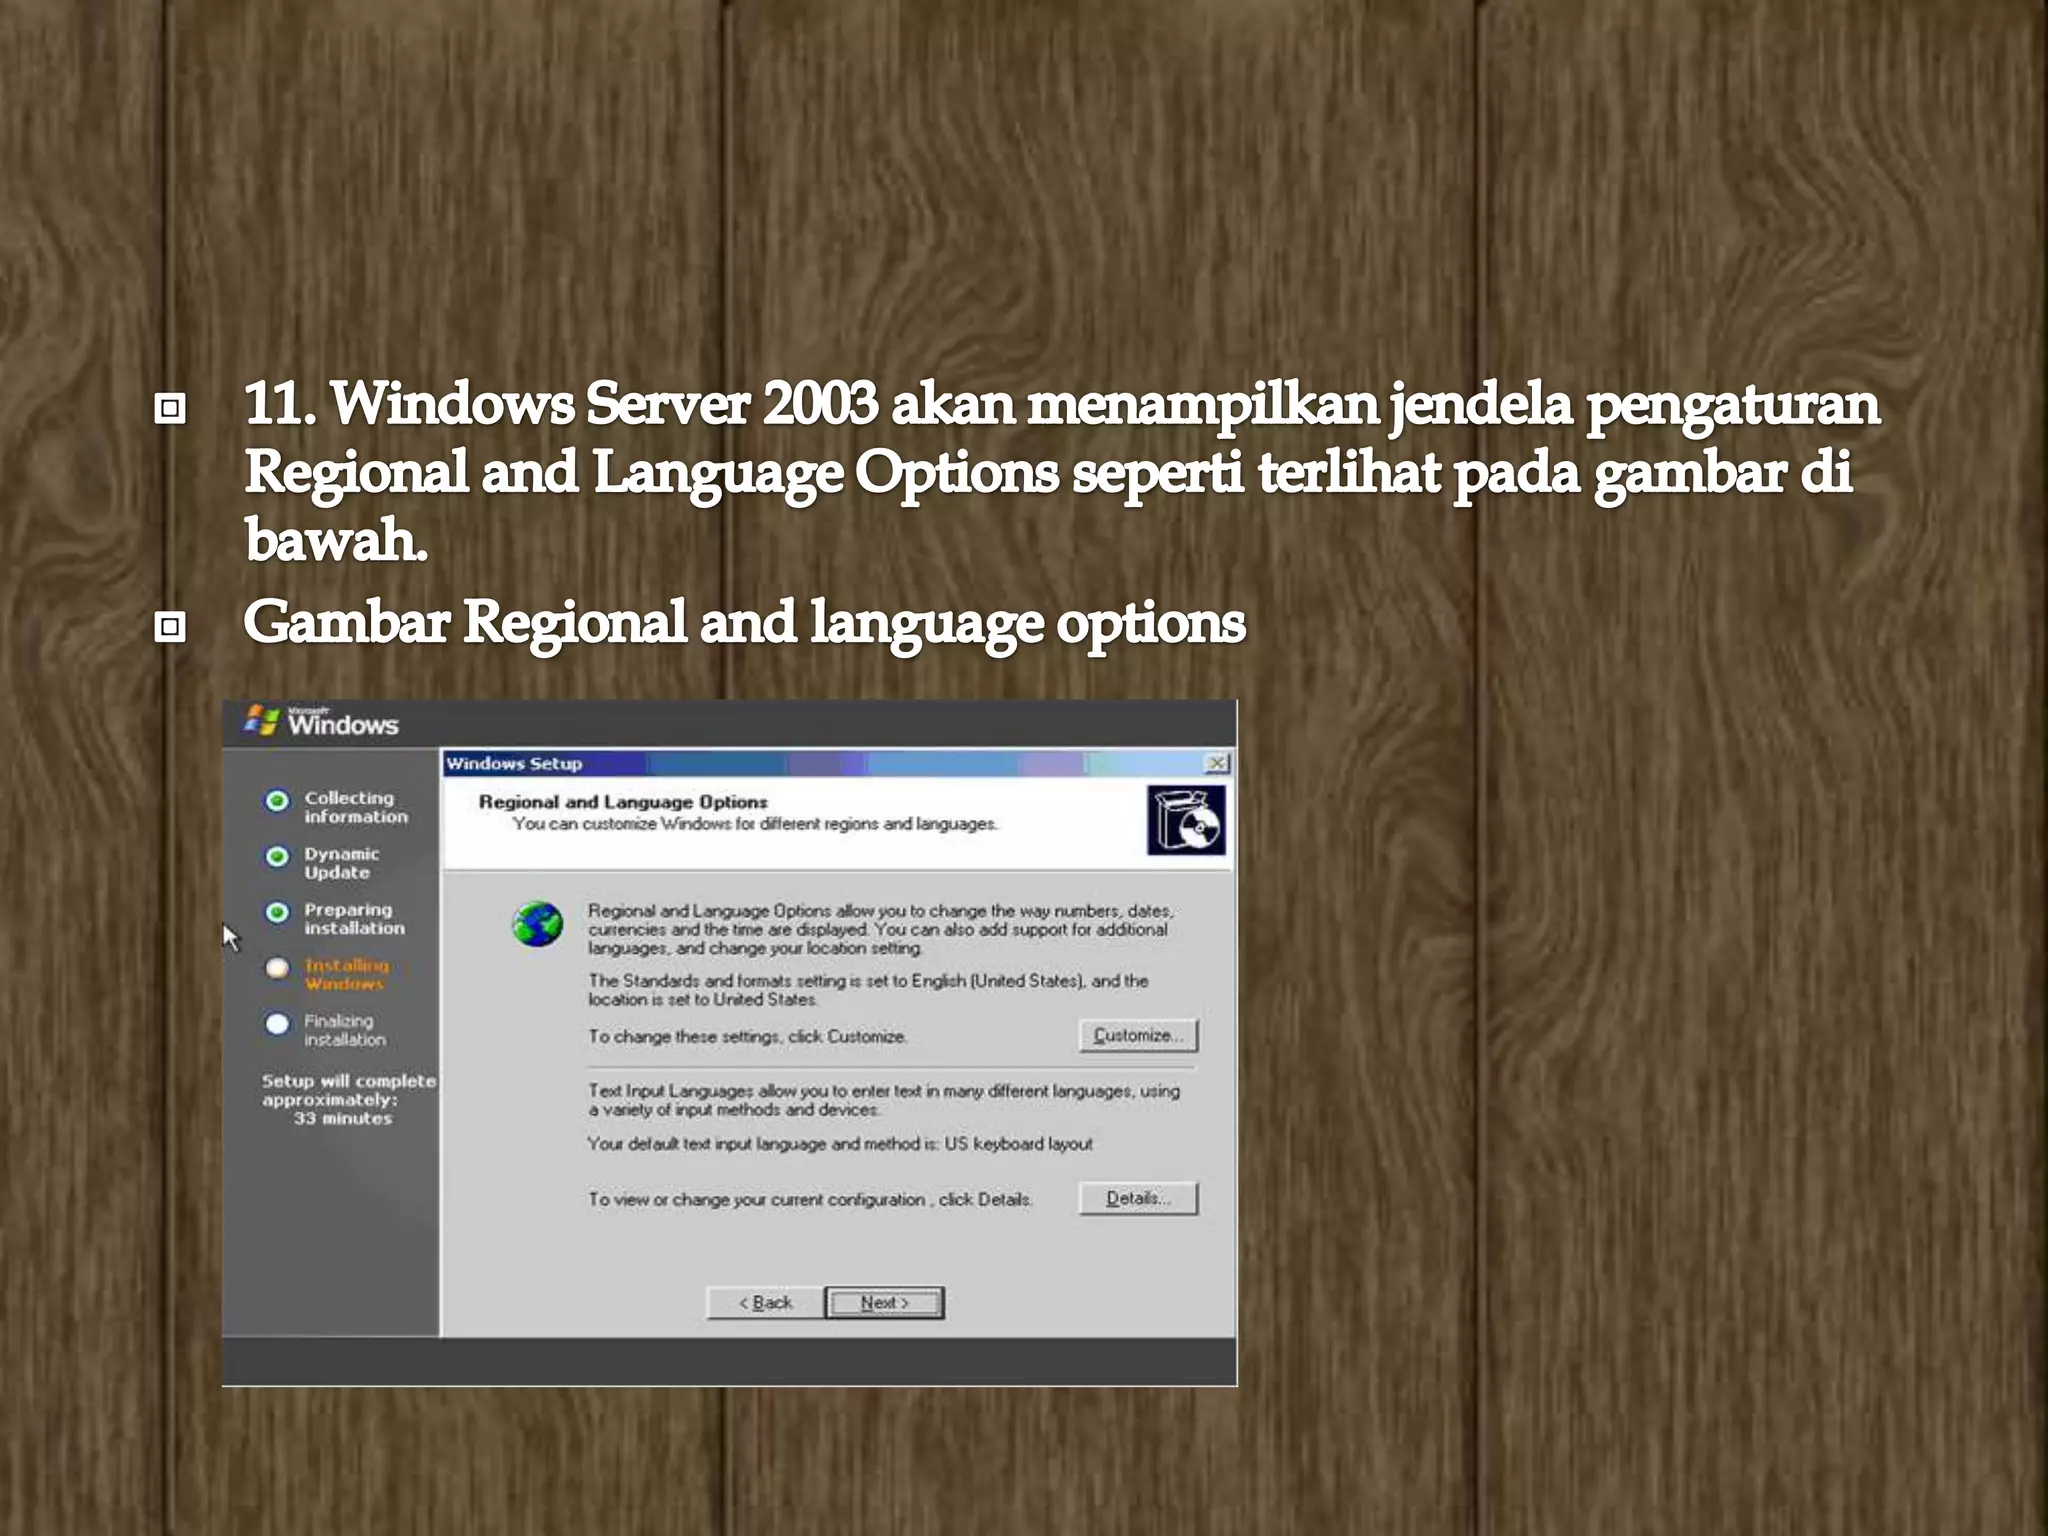
Task: Click the Dynamic Update step indicator
Action: (277, 857)
